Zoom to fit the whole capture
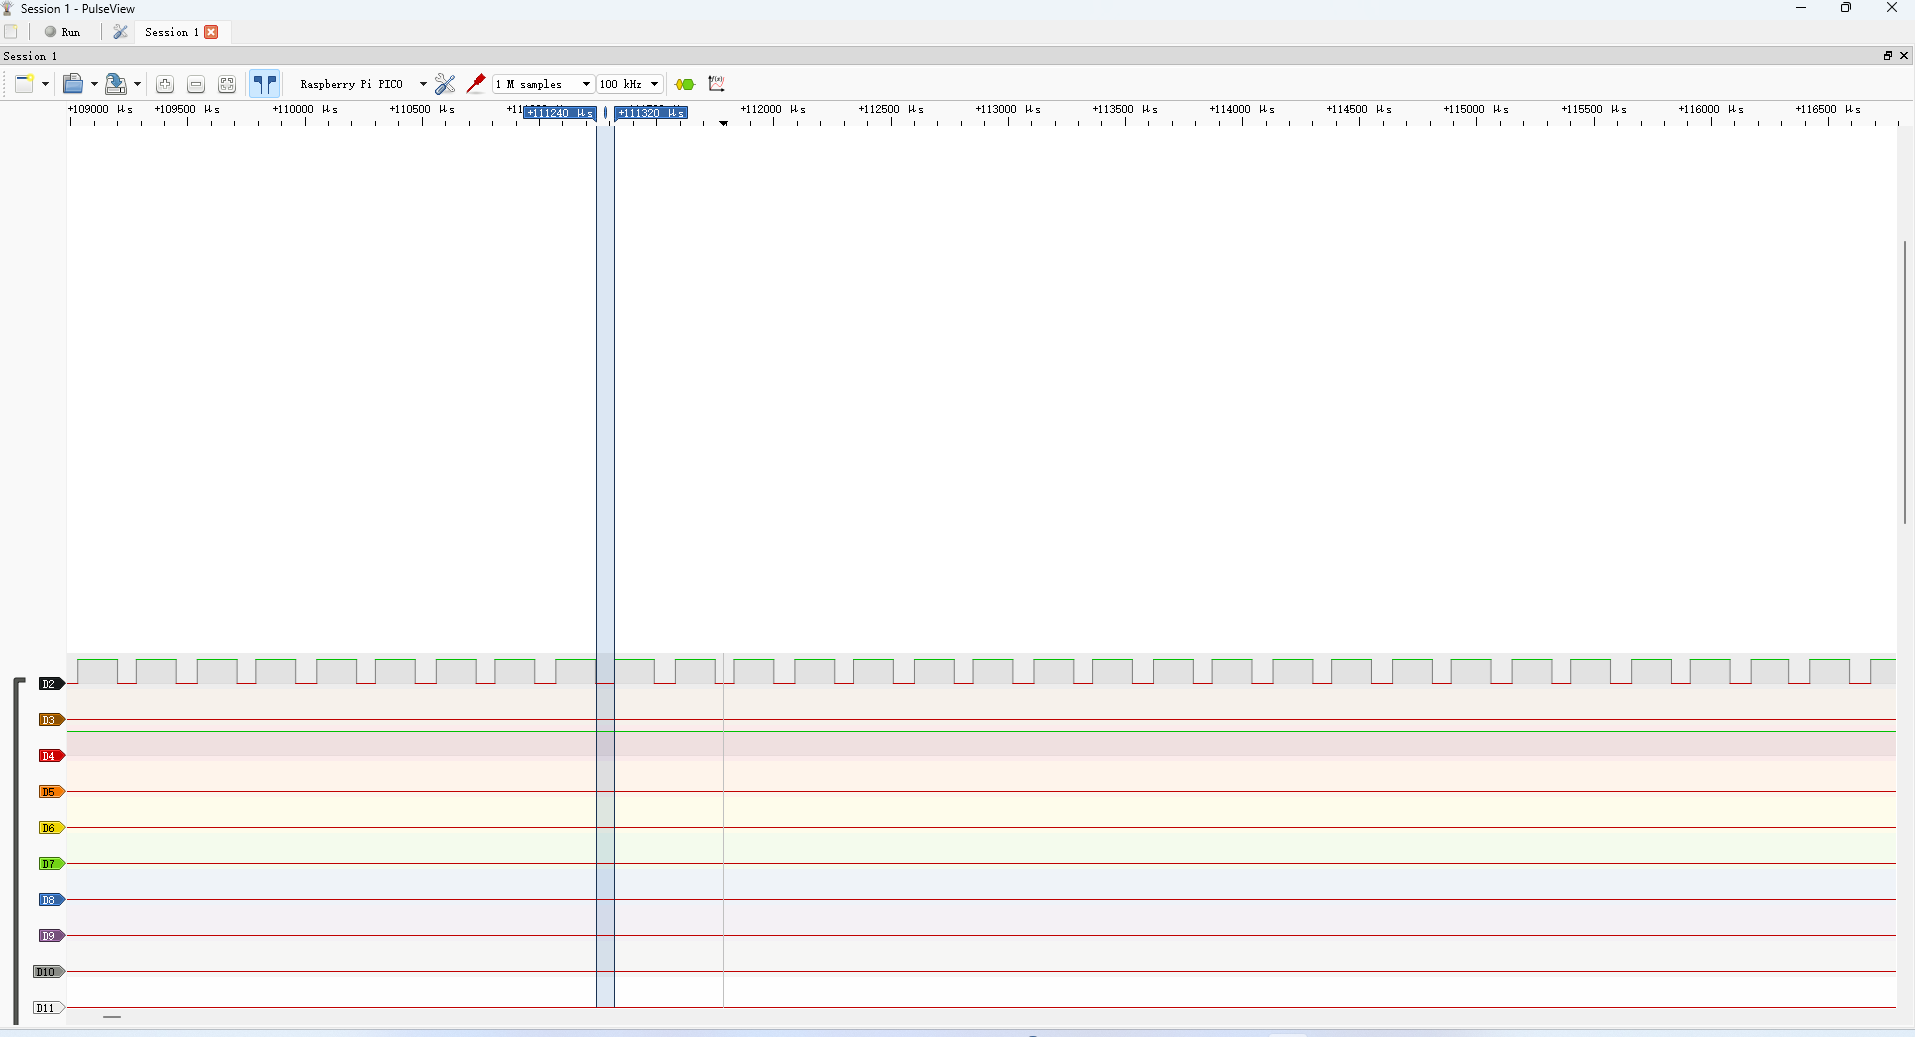Screen dimensions: 1915x1037 [227, 84]
